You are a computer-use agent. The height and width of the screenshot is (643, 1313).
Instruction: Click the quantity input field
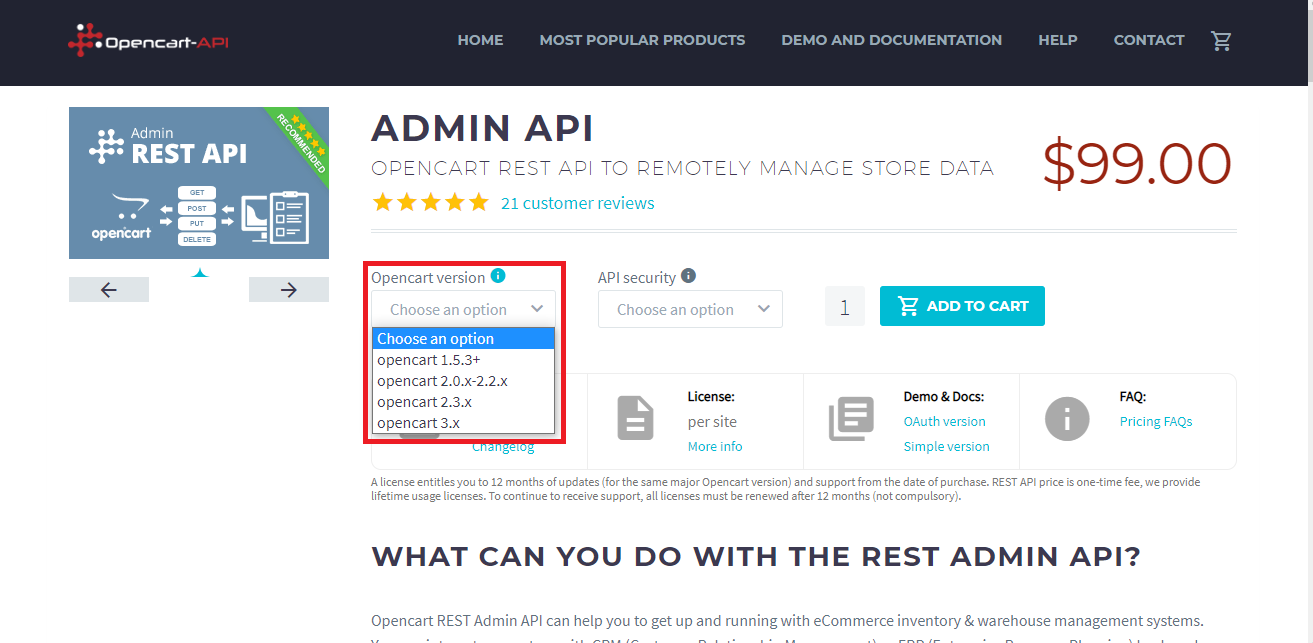pyautogui.click(x=845, y=307)
